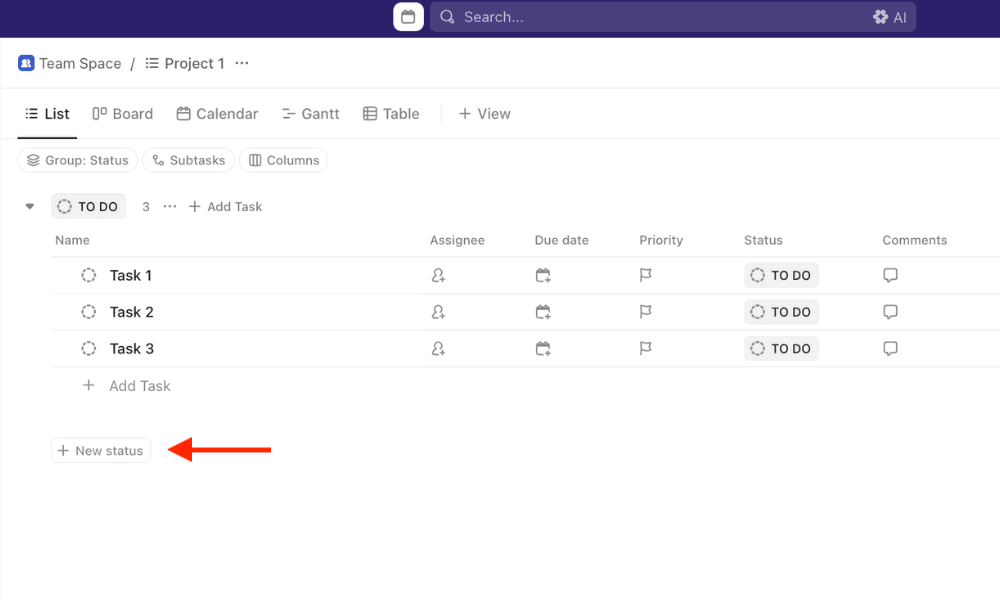The image size is (1000, 600).
Task: Add a new view with + View
Action: pos(485,114)
